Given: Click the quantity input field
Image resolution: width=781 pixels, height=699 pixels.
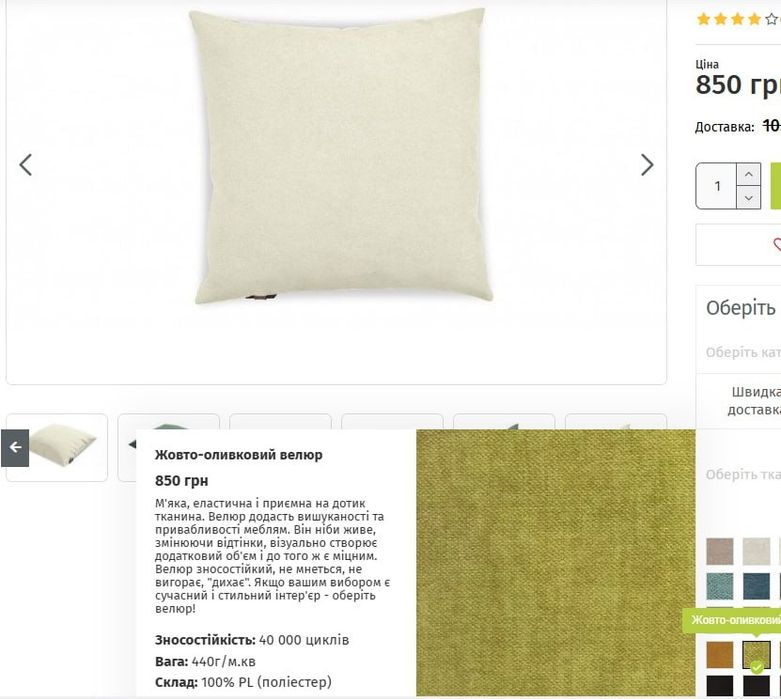Looking at the screenshot, I should 716,186.
